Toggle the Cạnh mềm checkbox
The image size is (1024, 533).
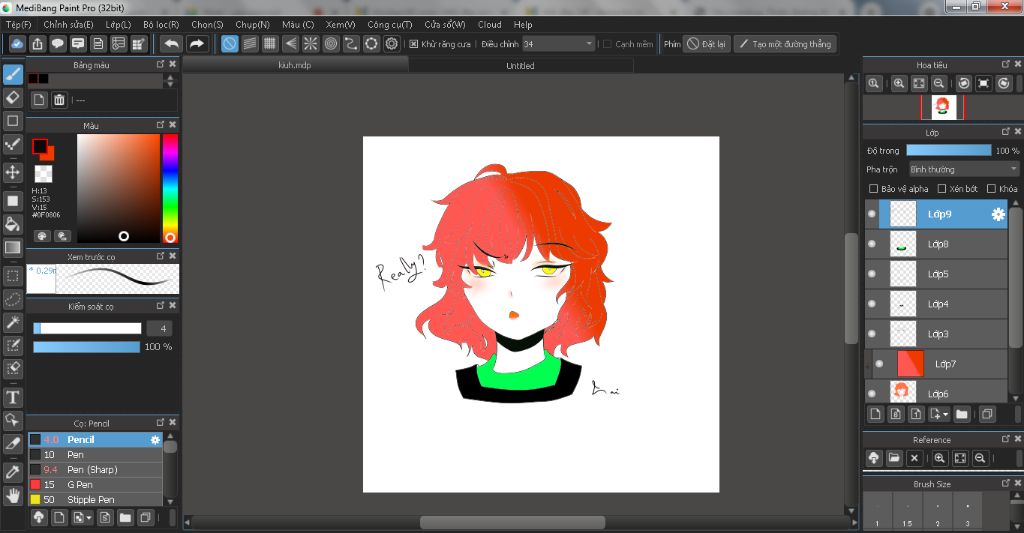[x=607, y=44]
